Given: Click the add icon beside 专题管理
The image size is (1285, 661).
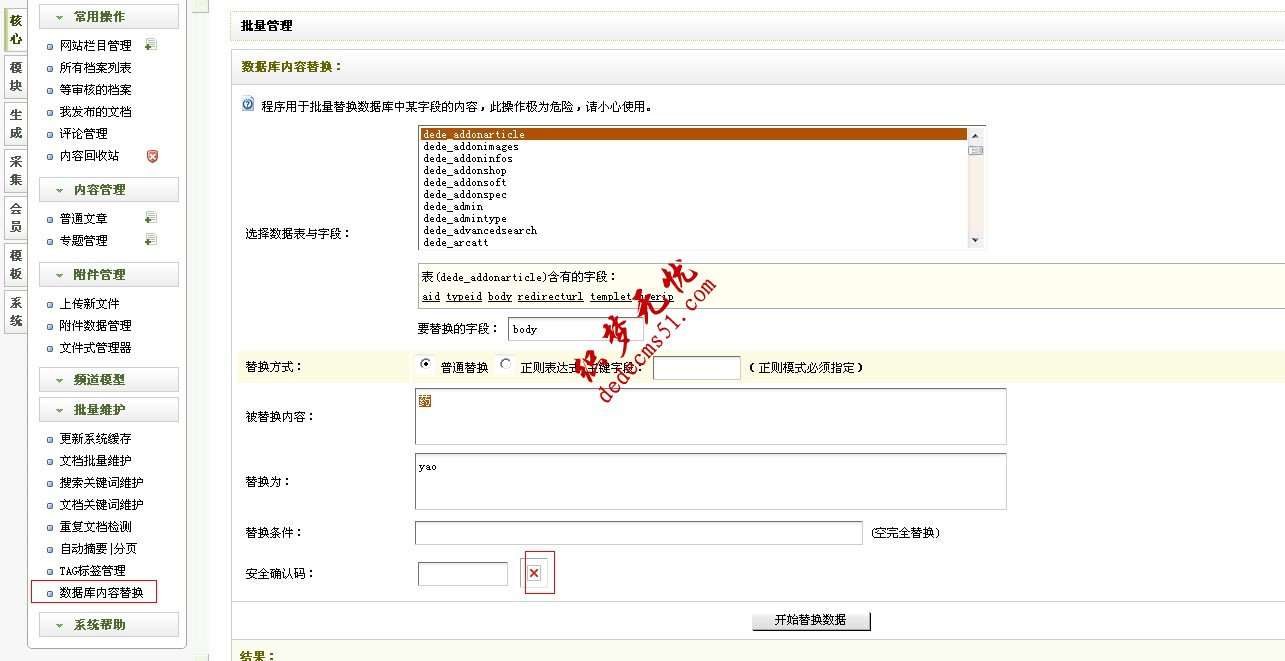Looking at the screenshot, I should tap(149, 239).
